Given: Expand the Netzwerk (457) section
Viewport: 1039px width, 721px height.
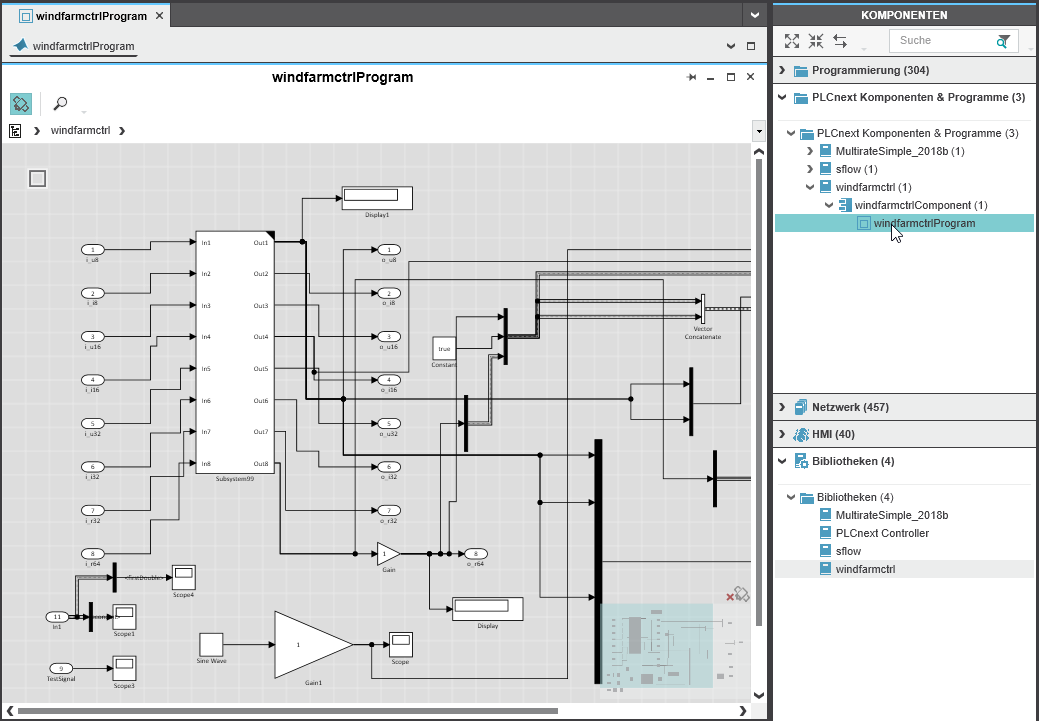Looking at the screenshot, I should (x=782, y=407).
